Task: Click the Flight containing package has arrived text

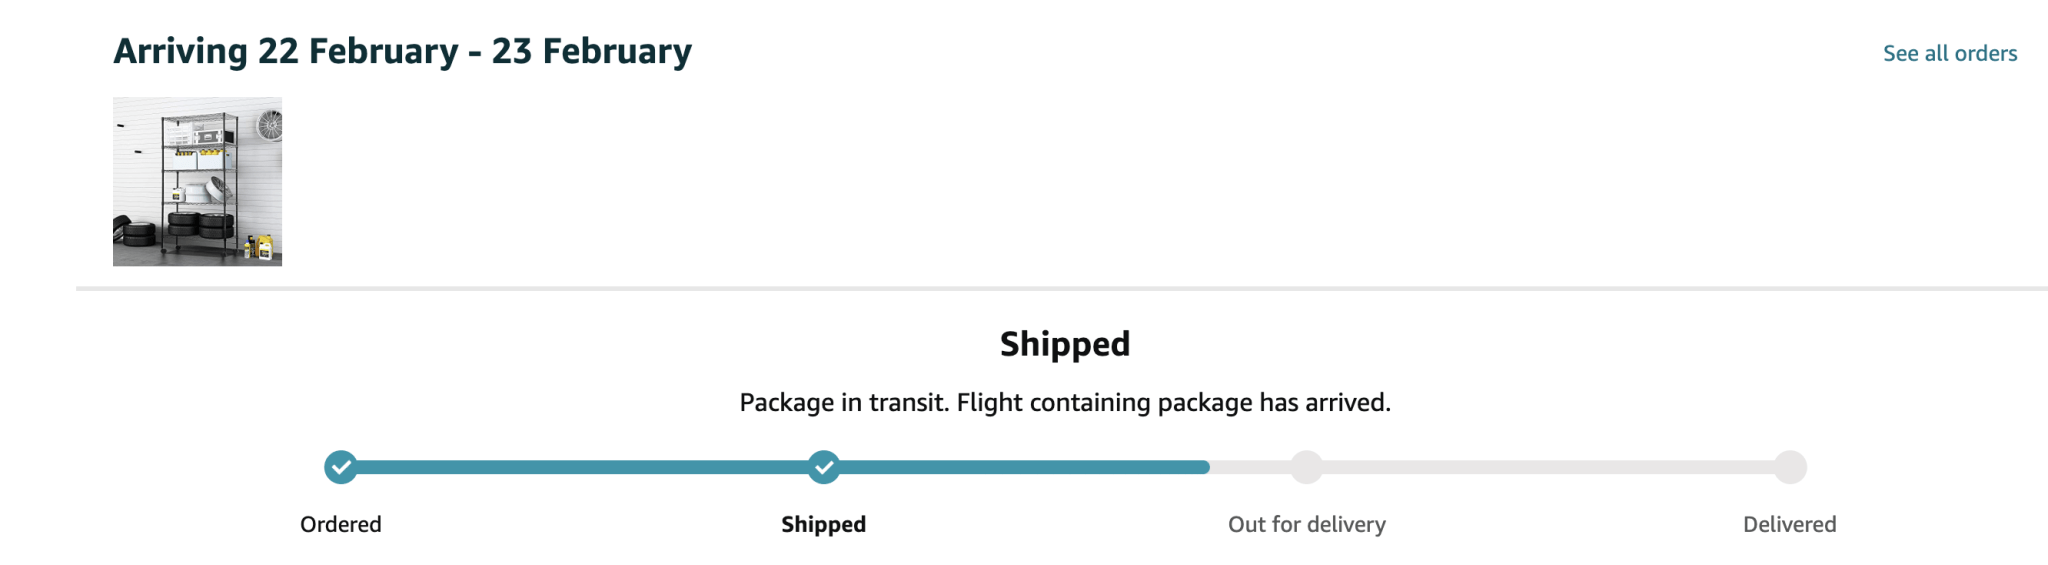Action: coord(1174,402)
